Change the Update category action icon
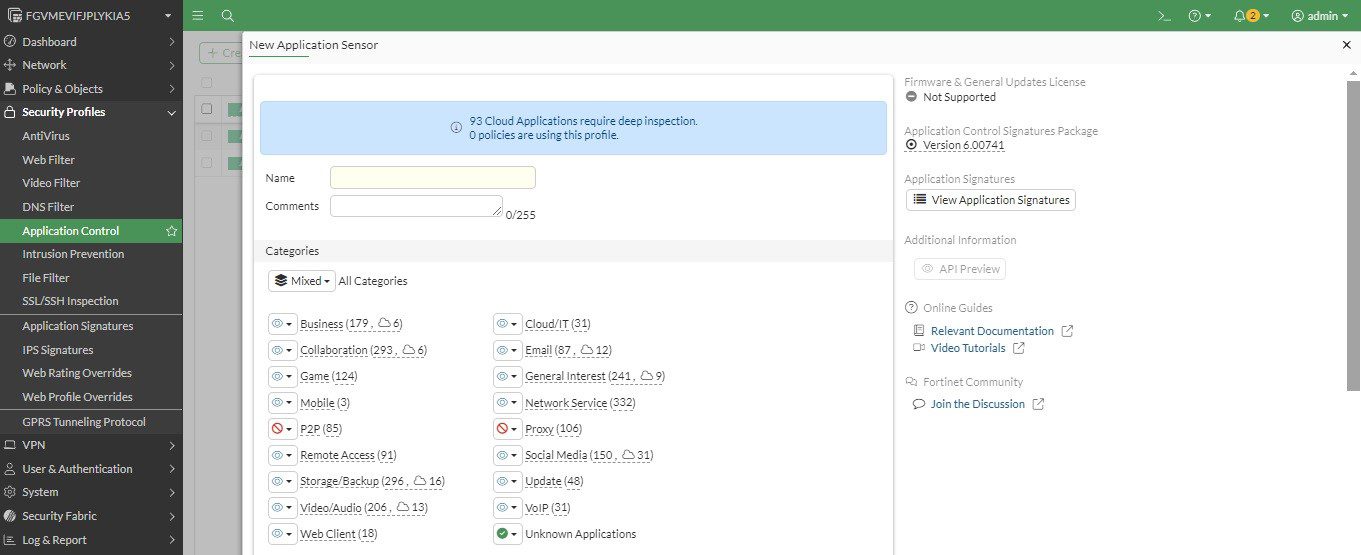The image size is (1361, 555). [x=507, y=481]
